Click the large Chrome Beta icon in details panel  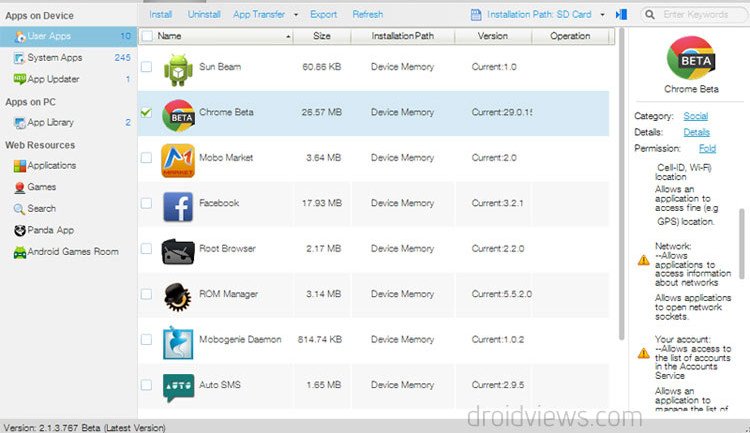(691, 58)
